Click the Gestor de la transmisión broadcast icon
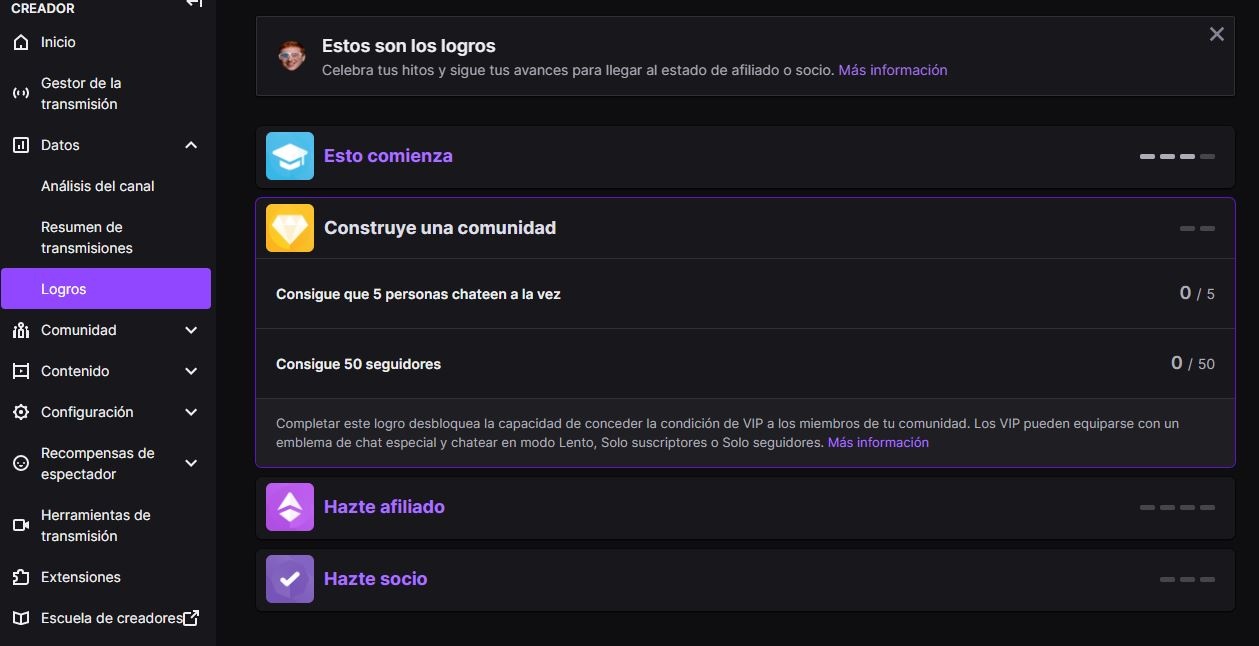The height and width of the screenshot is (646, 1259). 21,94
